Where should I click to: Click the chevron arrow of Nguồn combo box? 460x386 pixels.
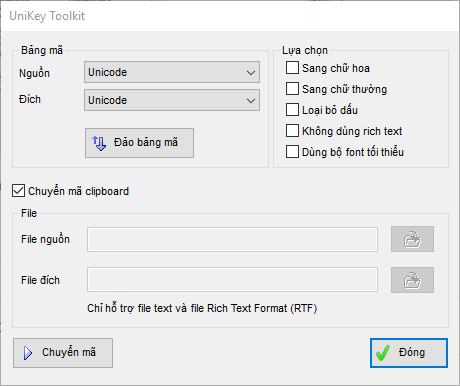pyautogui.click(x=251, y=72)
